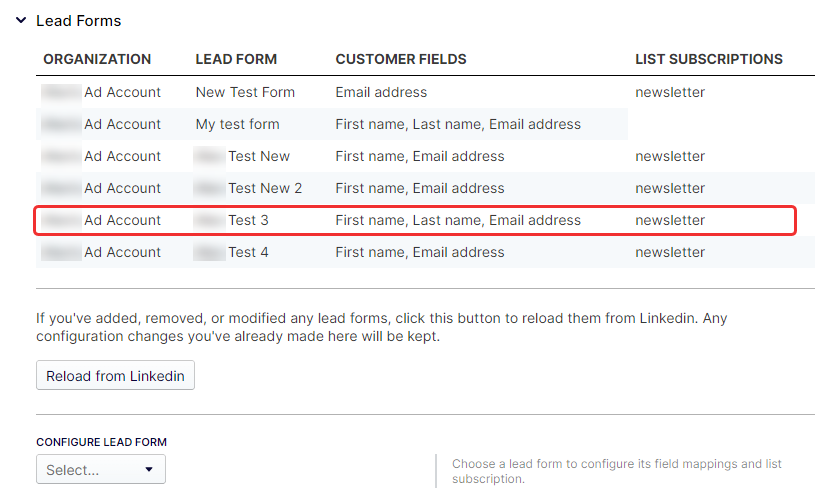Click the newsletter subscription for New Test Form

pos(670,92)
